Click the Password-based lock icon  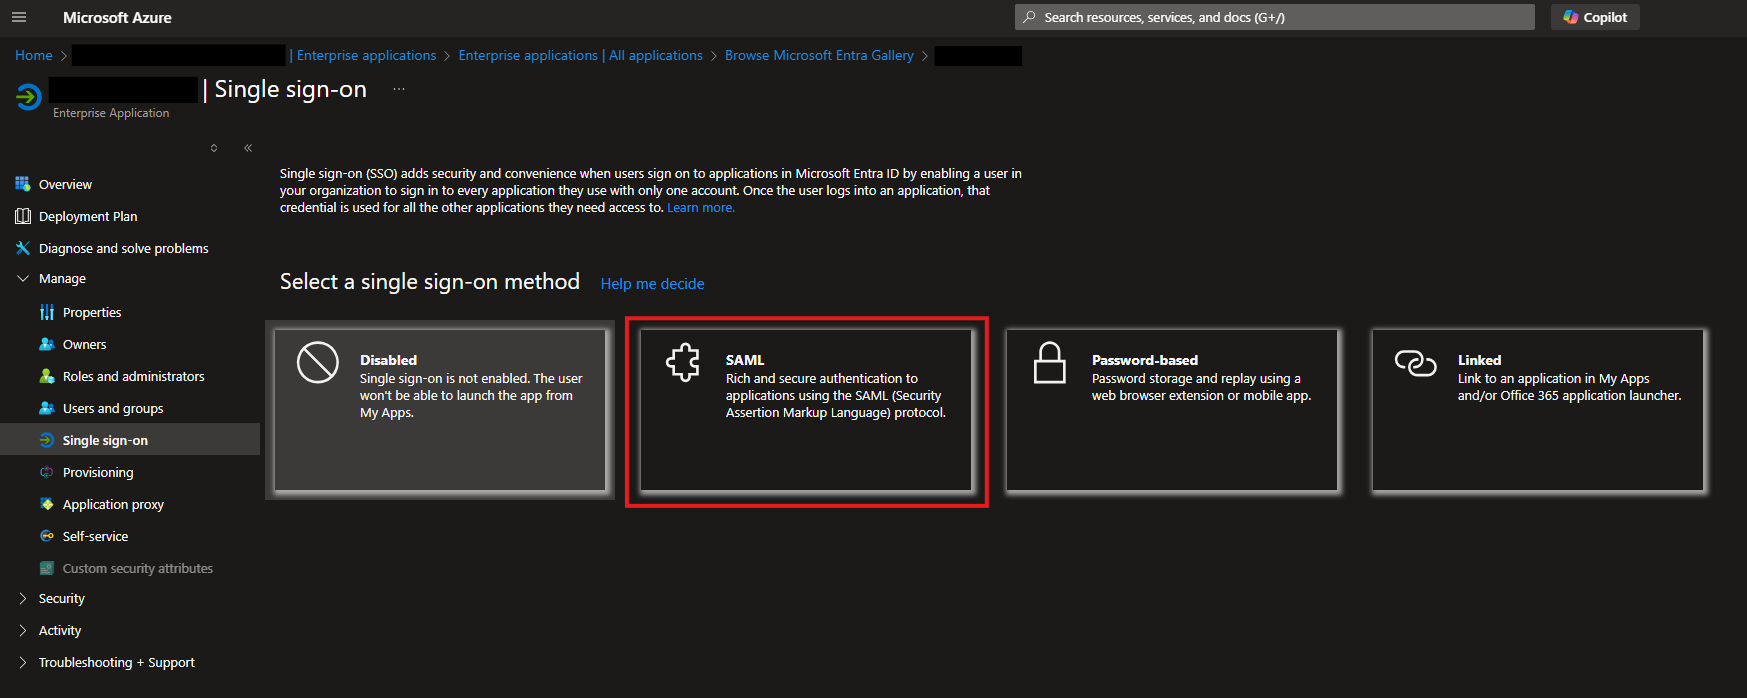click(x=1050, y=362)
